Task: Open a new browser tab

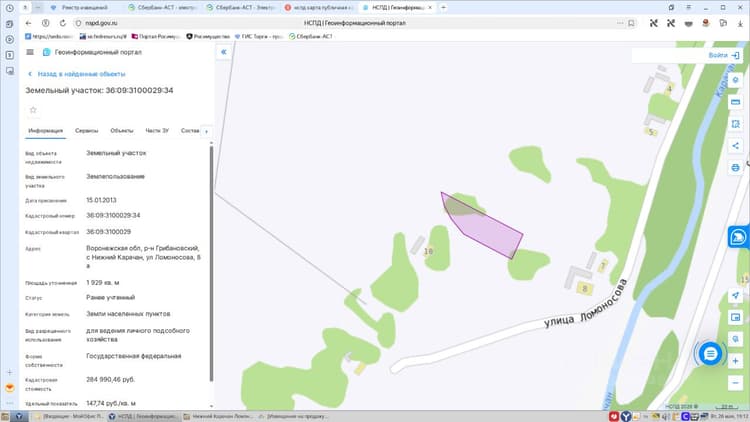Action: [443, 8]
